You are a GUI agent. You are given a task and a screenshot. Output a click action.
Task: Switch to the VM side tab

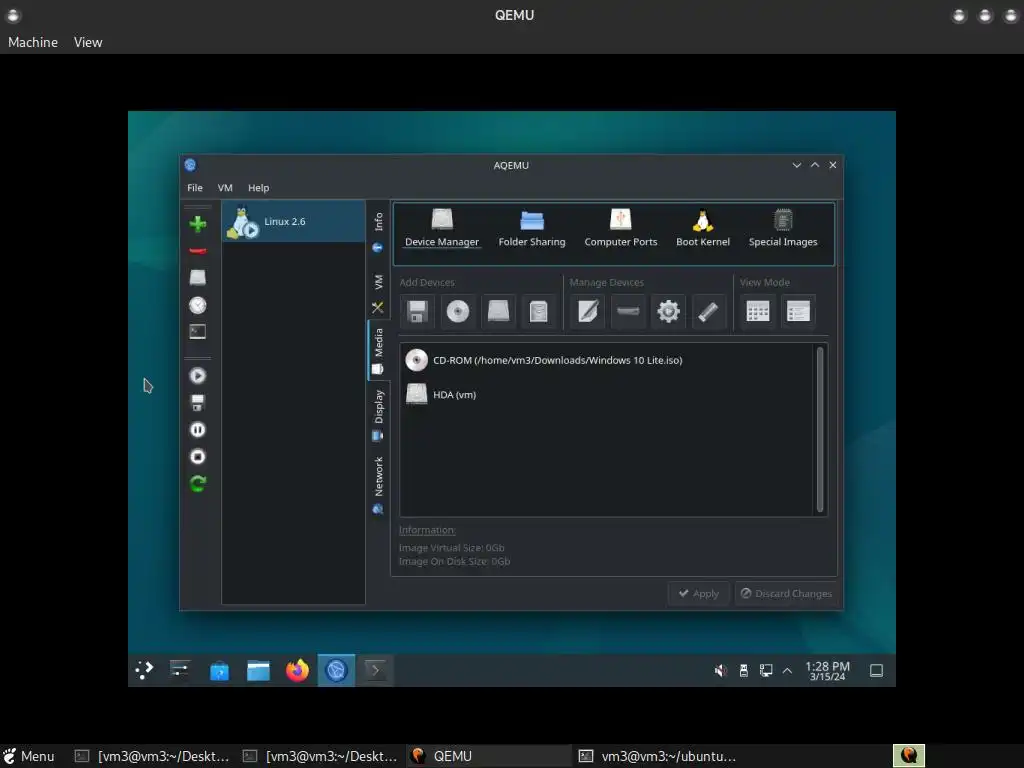click(x=378, y=293)
